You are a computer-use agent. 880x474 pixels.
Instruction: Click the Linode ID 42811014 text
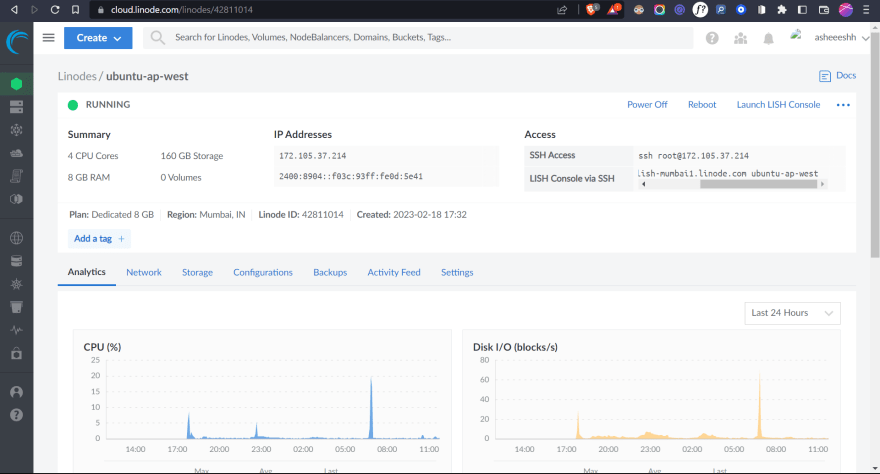[301, 214]
